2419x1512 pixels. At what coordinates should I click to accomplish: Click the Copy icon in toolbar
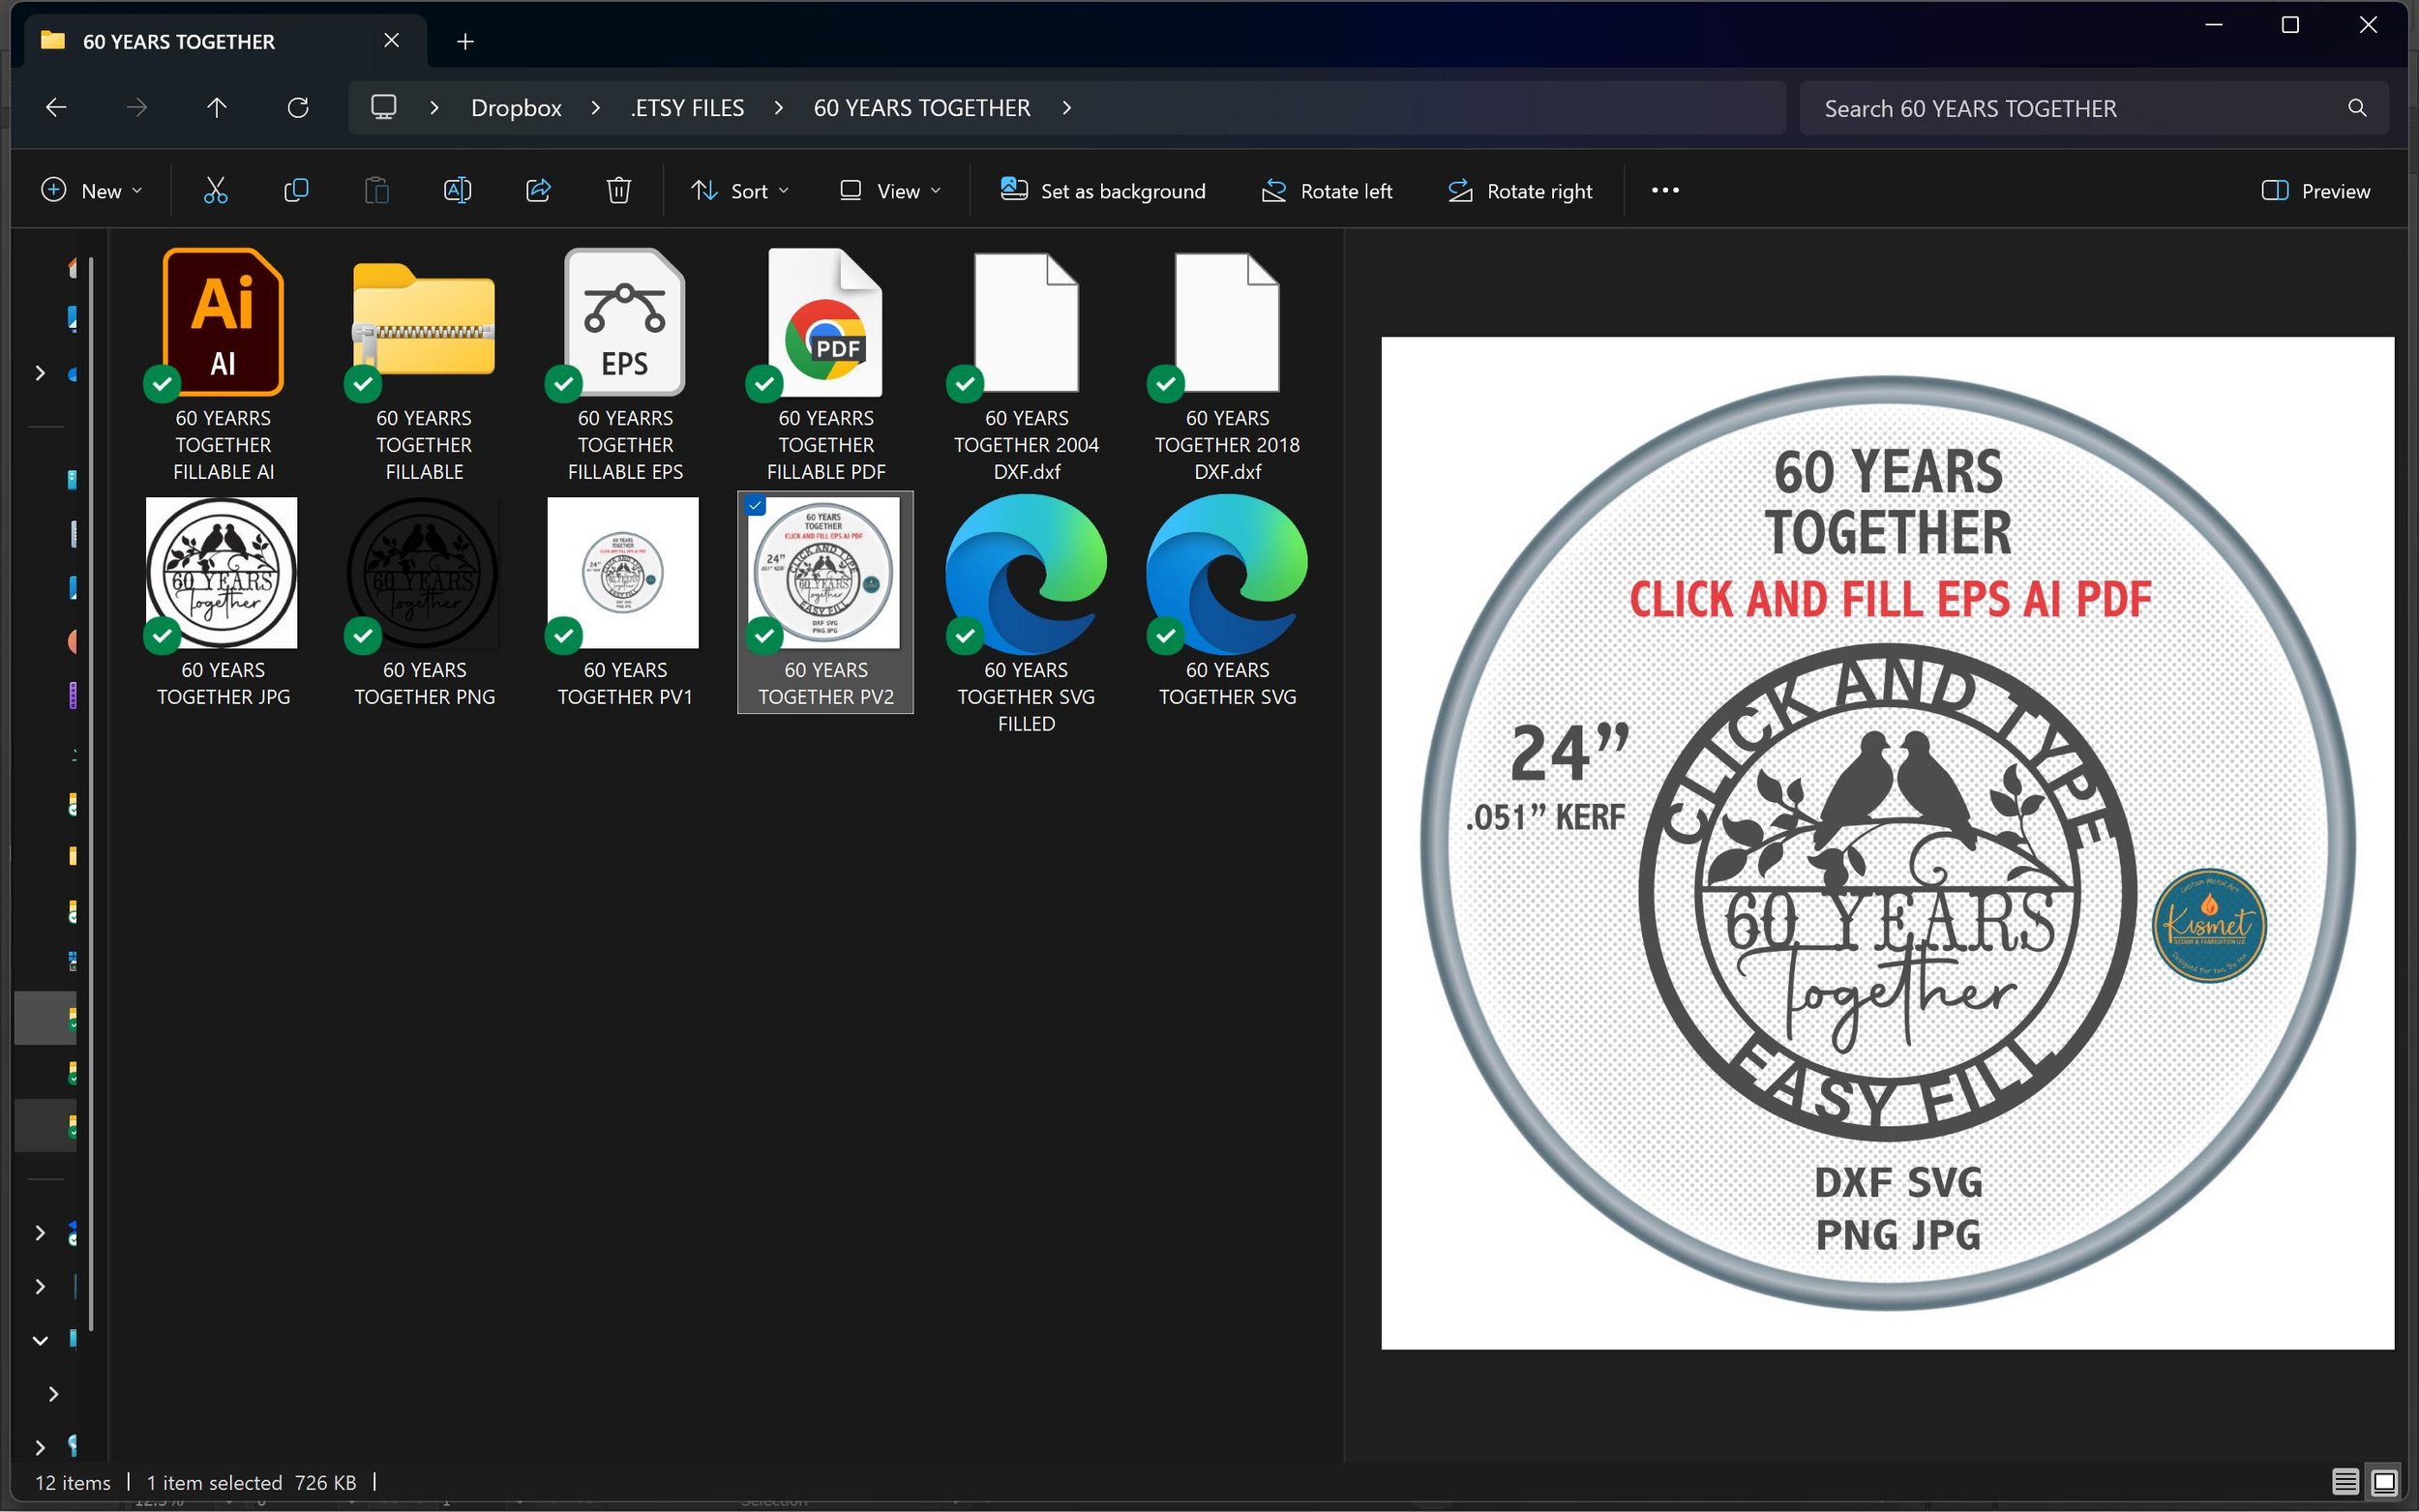coord(296,190)
